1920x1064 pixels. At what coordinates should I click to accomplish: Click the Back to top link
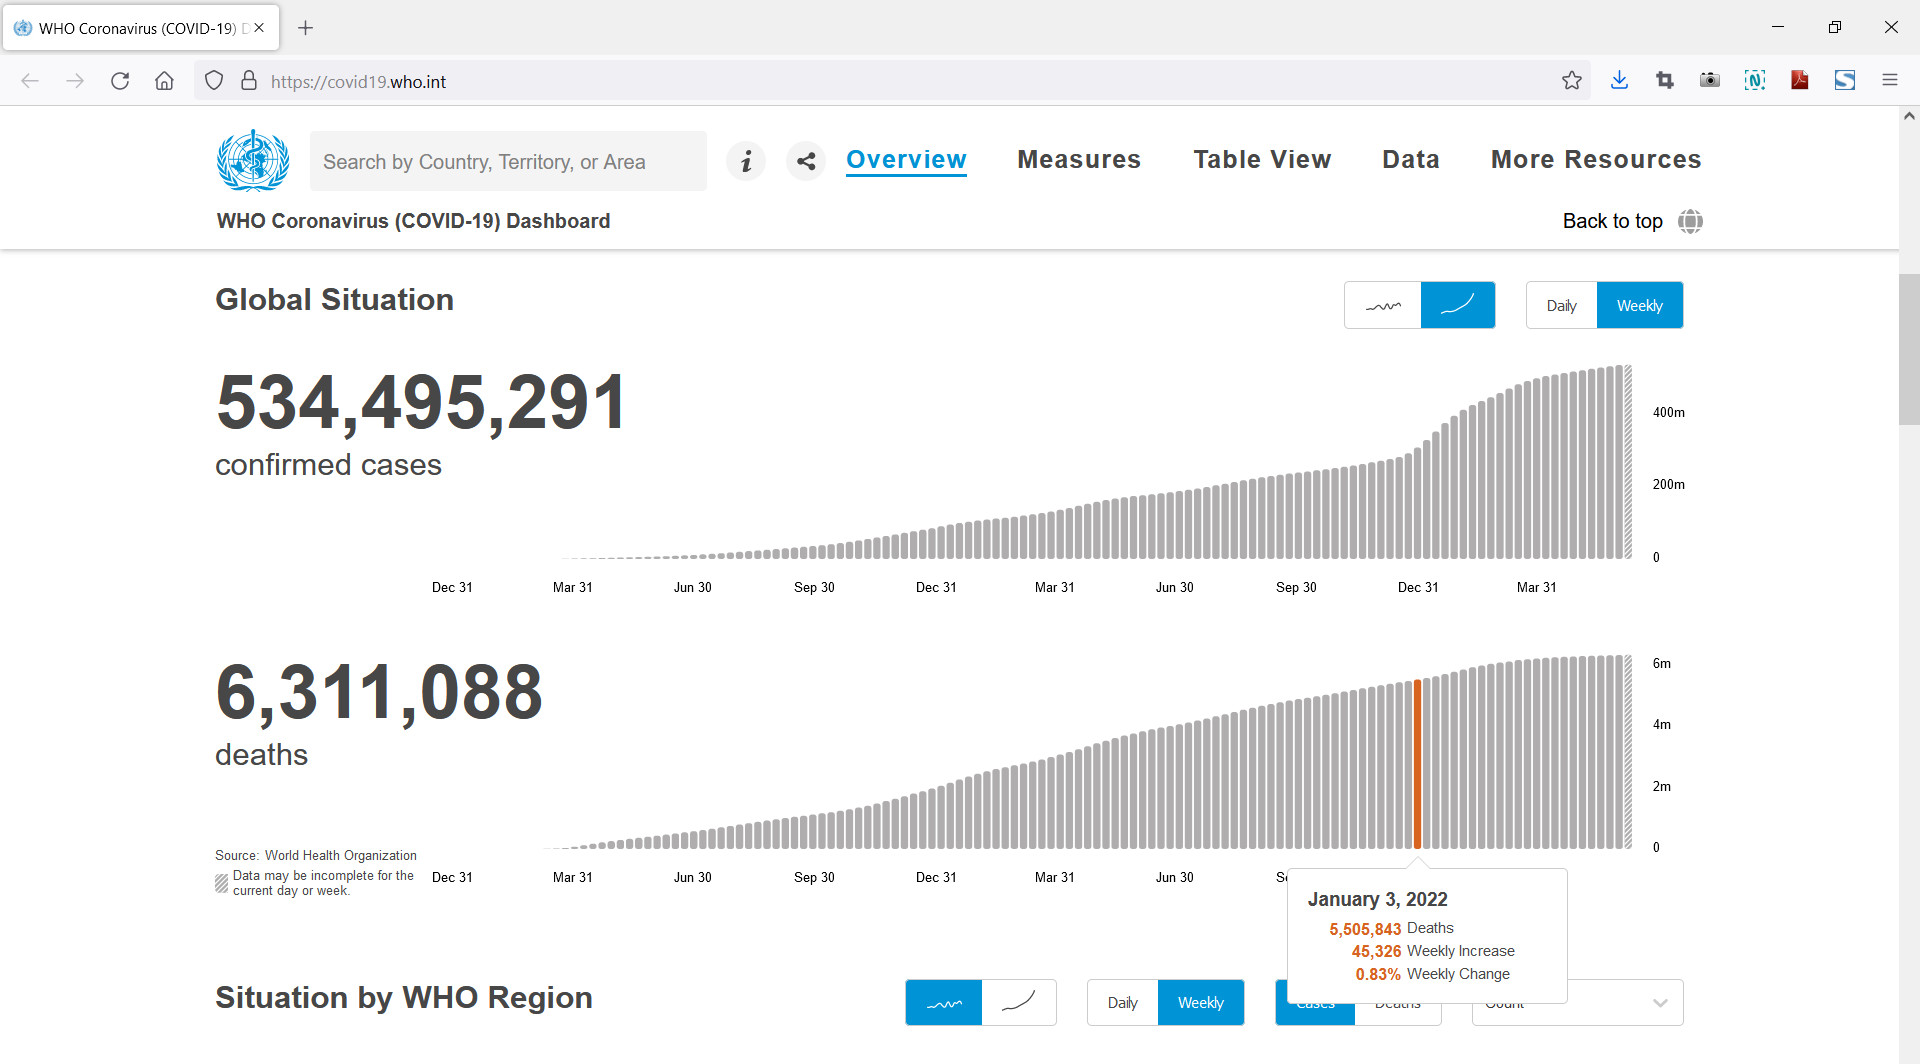(1612, 221)
